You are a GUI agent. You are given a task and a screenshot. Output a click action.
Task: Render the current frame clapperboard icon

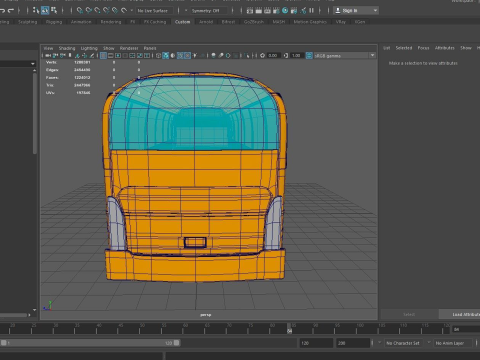pyautogui.click(x=258, y=11)
